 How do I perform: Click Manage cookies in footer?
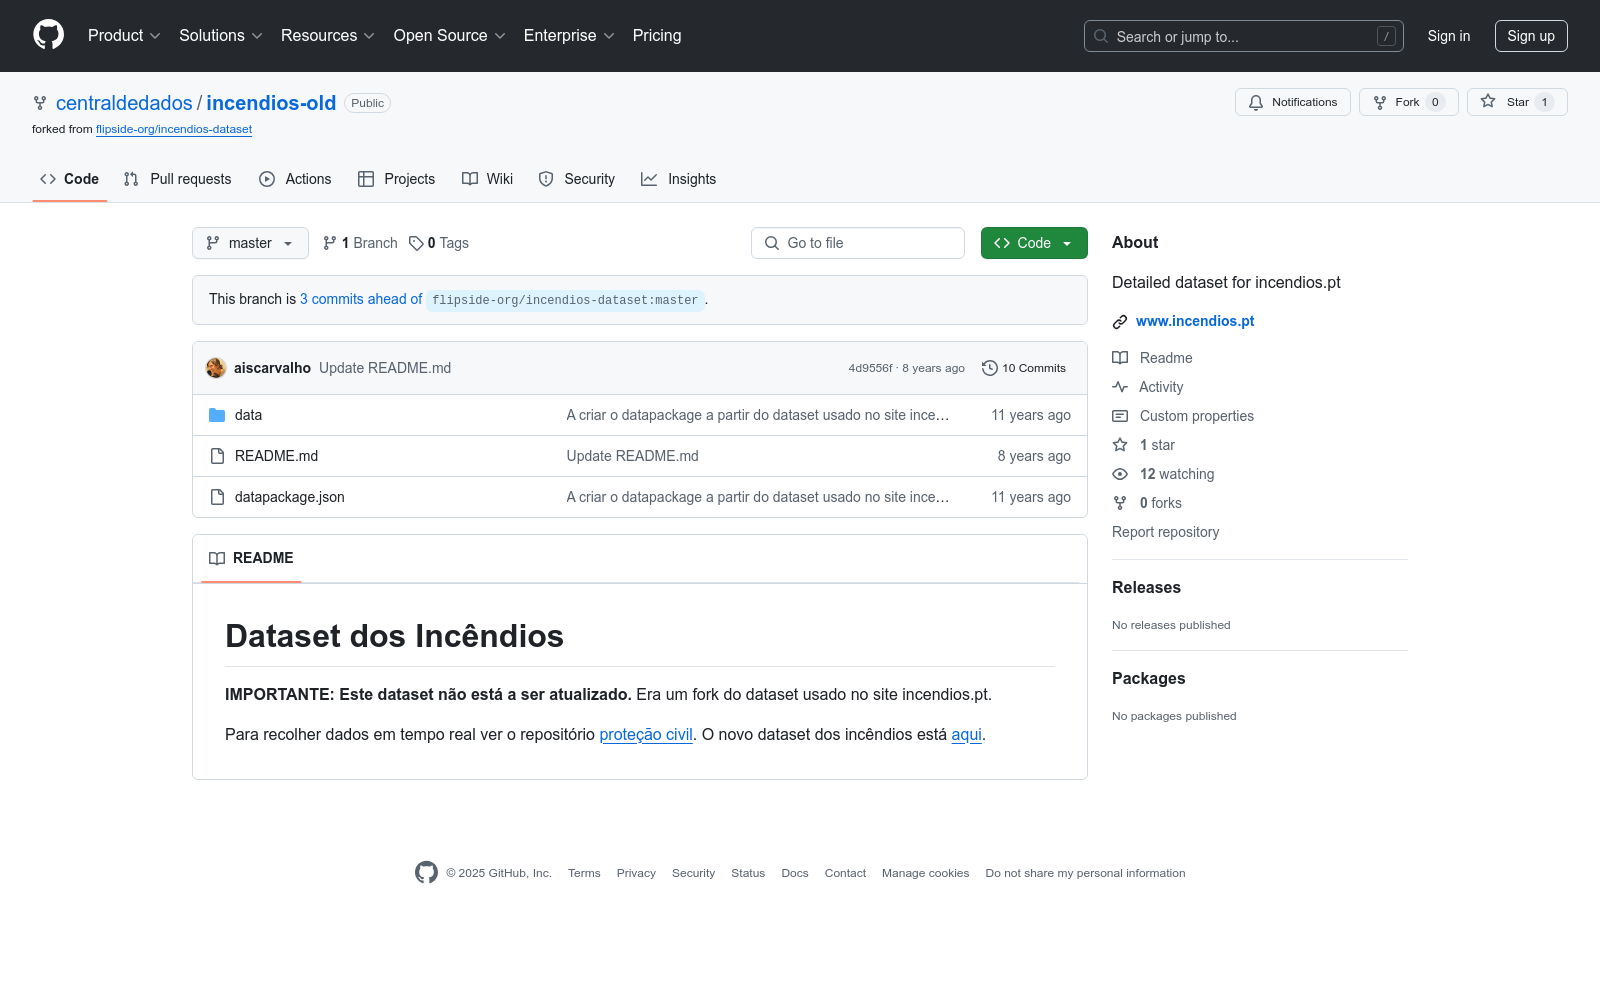(926, 873)
